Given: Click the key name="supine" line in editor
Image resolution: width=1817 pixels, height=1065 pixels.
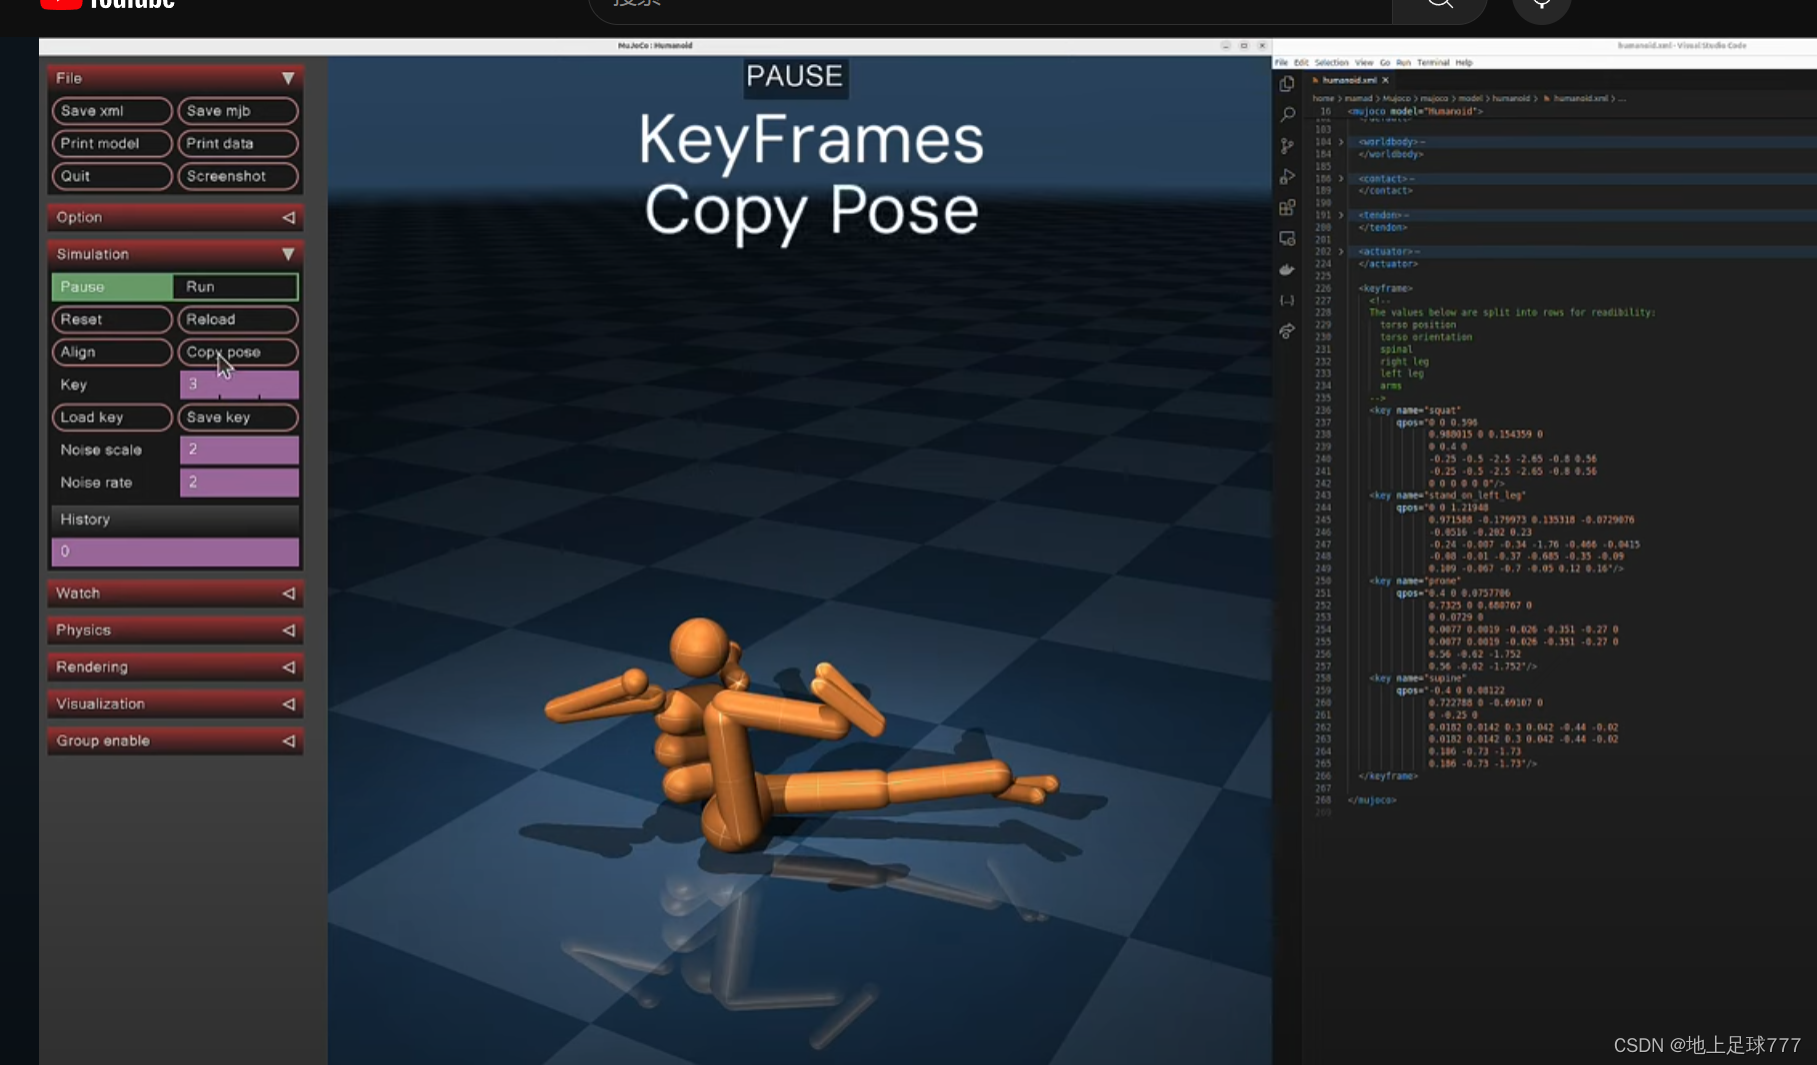Looking at the screenshot, I should pyautogui.click(x=1417, y=678).
